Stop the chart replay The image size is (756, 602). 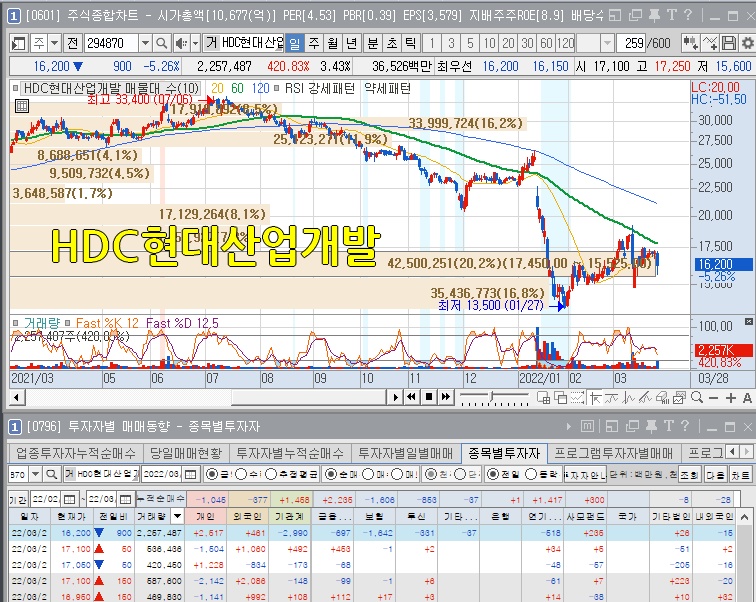429,397
